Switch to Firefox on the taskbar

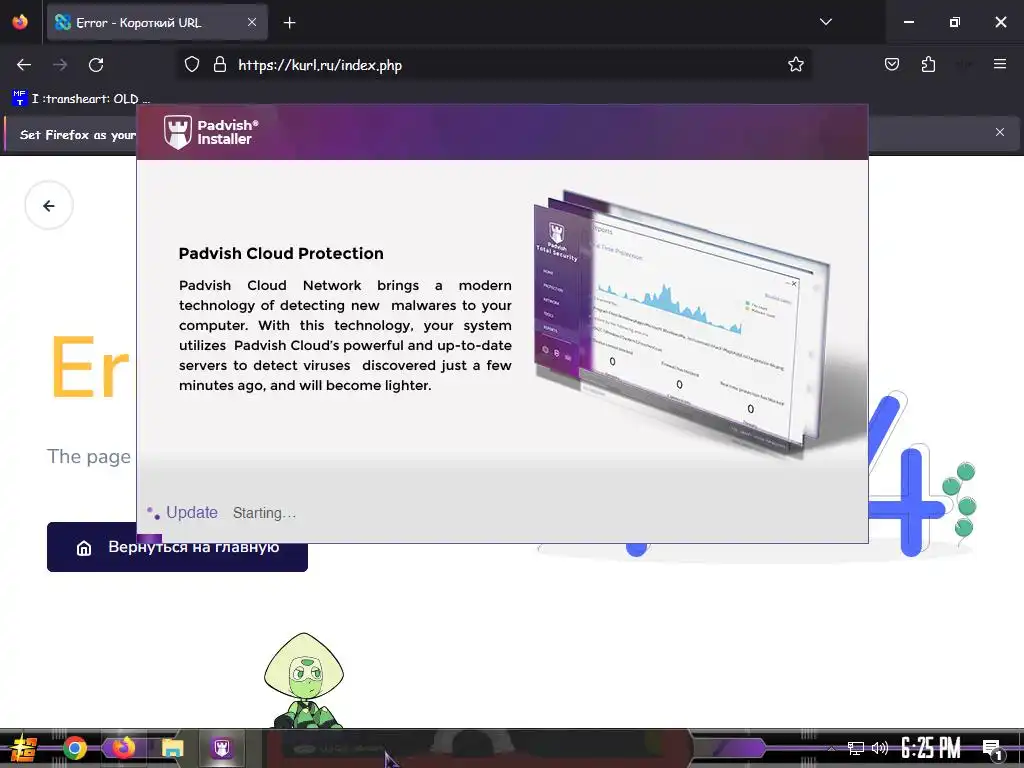click(123, 748)
